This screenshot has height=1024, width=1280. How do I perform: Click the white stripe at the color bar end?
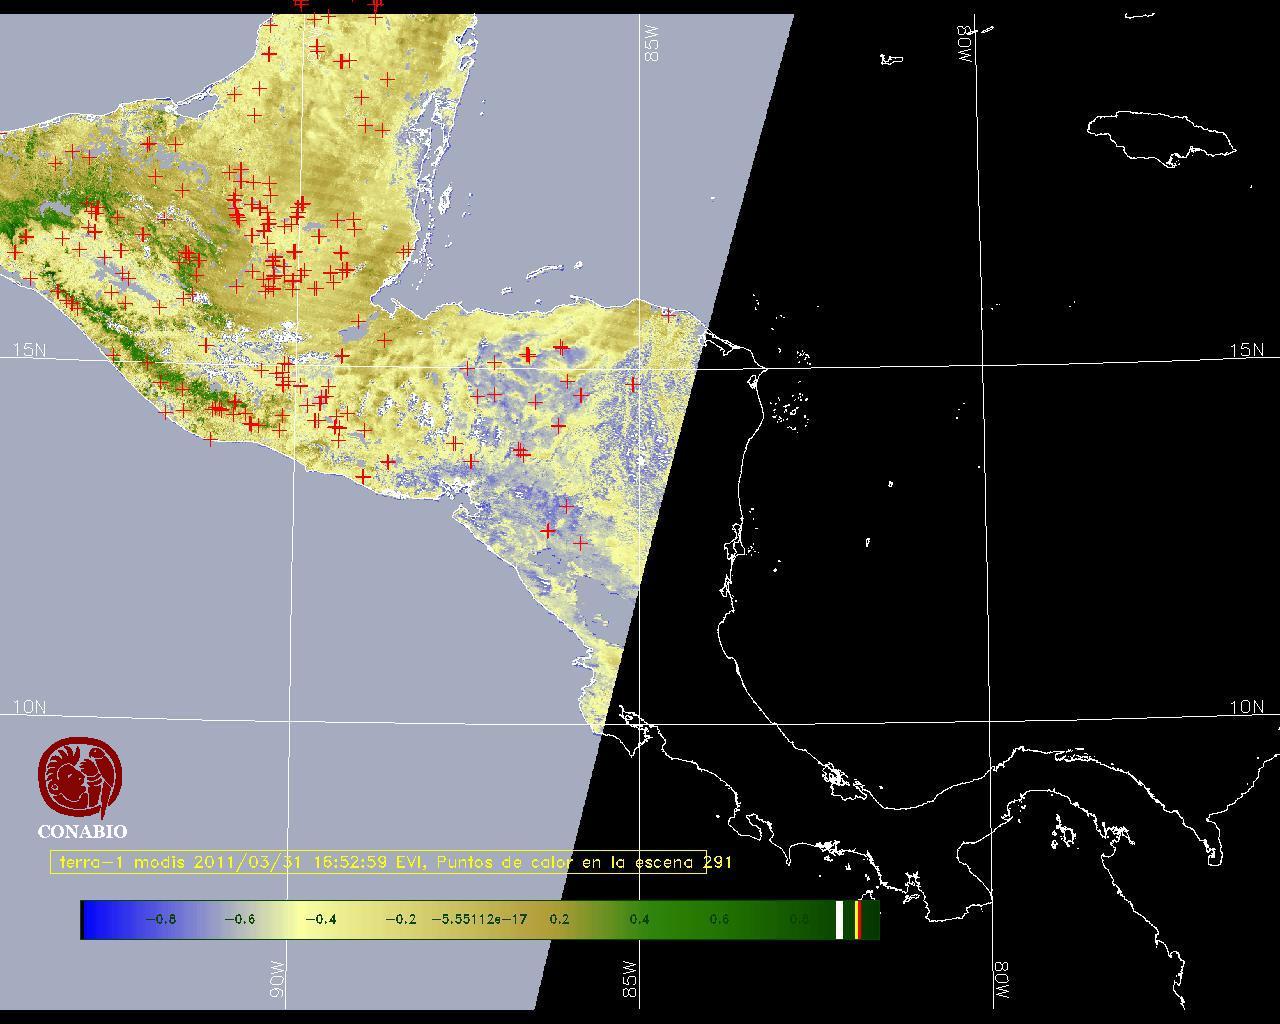(839, 919)
